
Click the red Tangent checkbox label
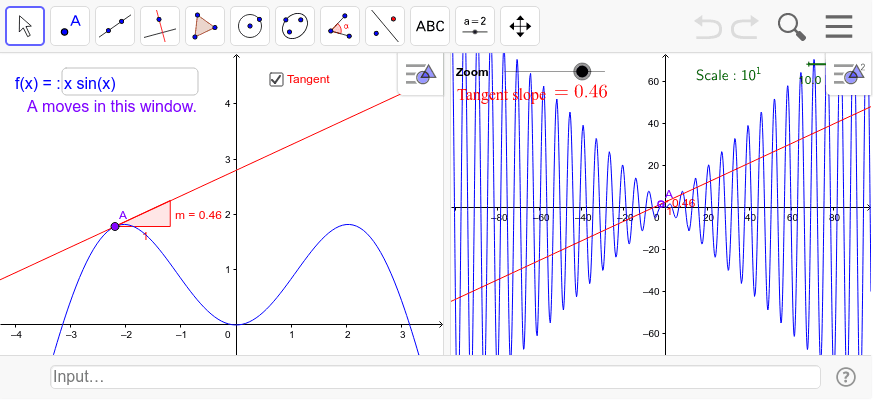(308, 79)
